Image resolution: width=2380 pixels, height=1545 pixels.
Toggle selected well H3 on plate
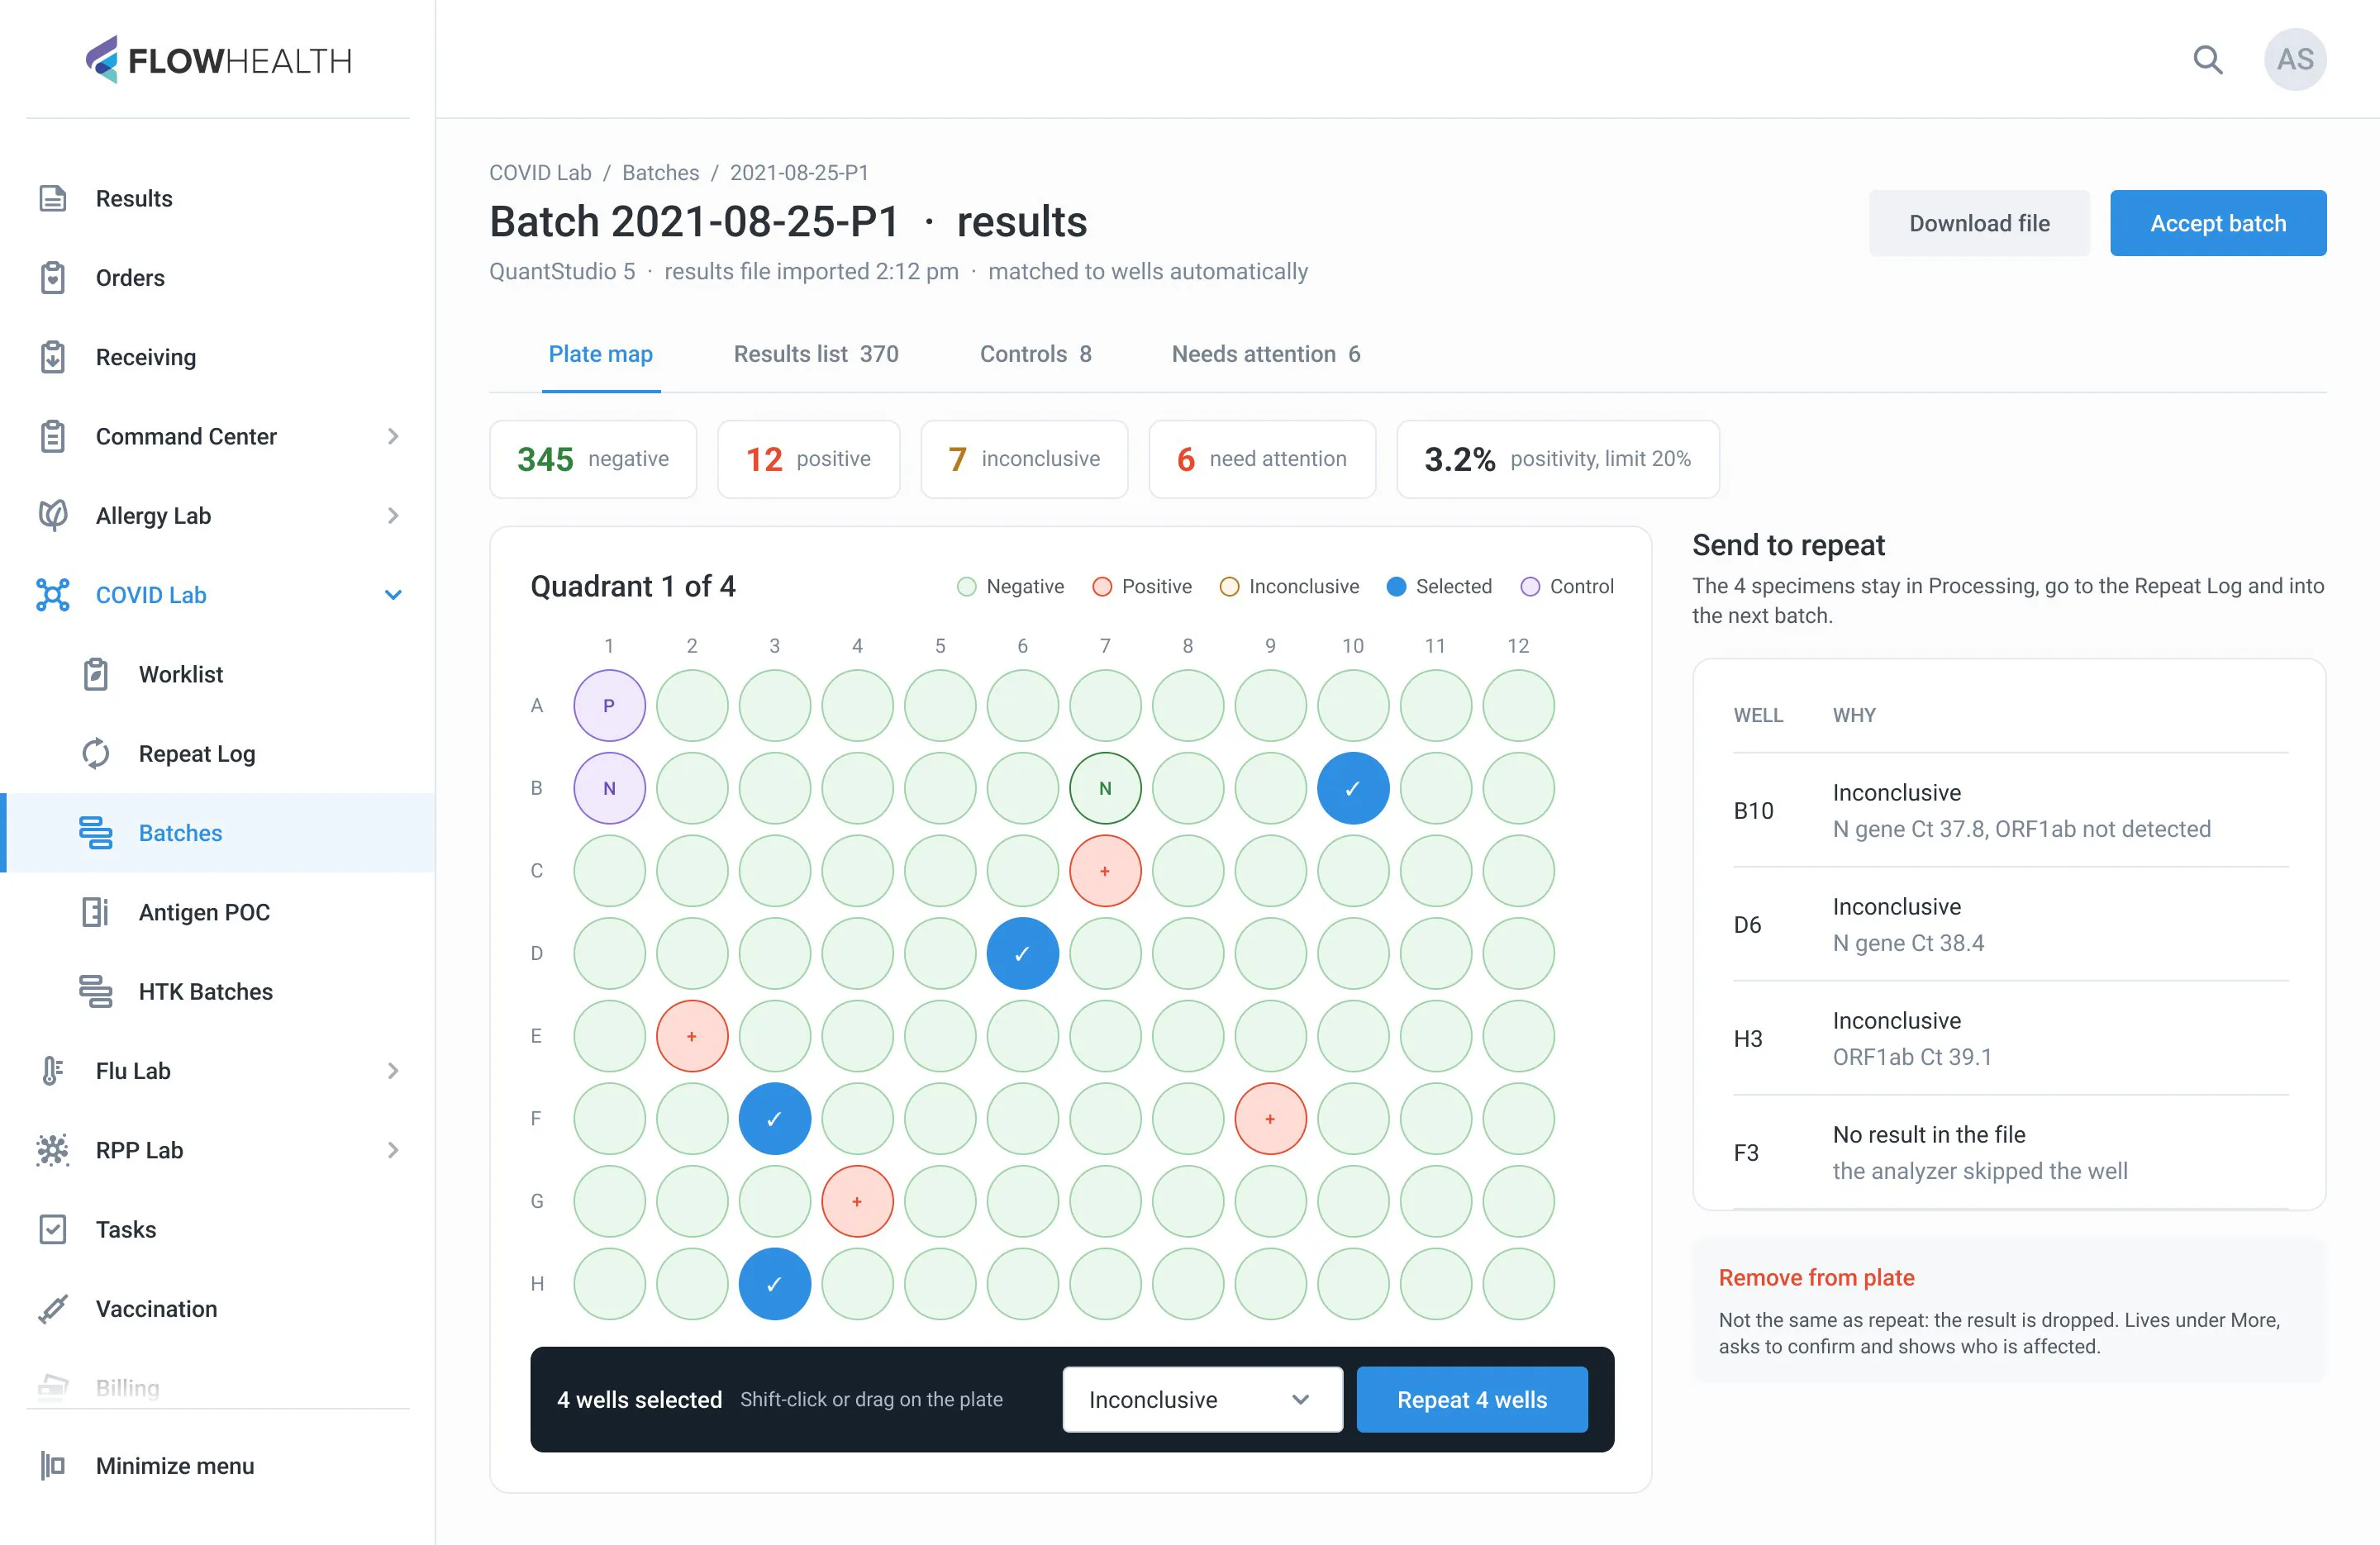(x=774, y=1283)
